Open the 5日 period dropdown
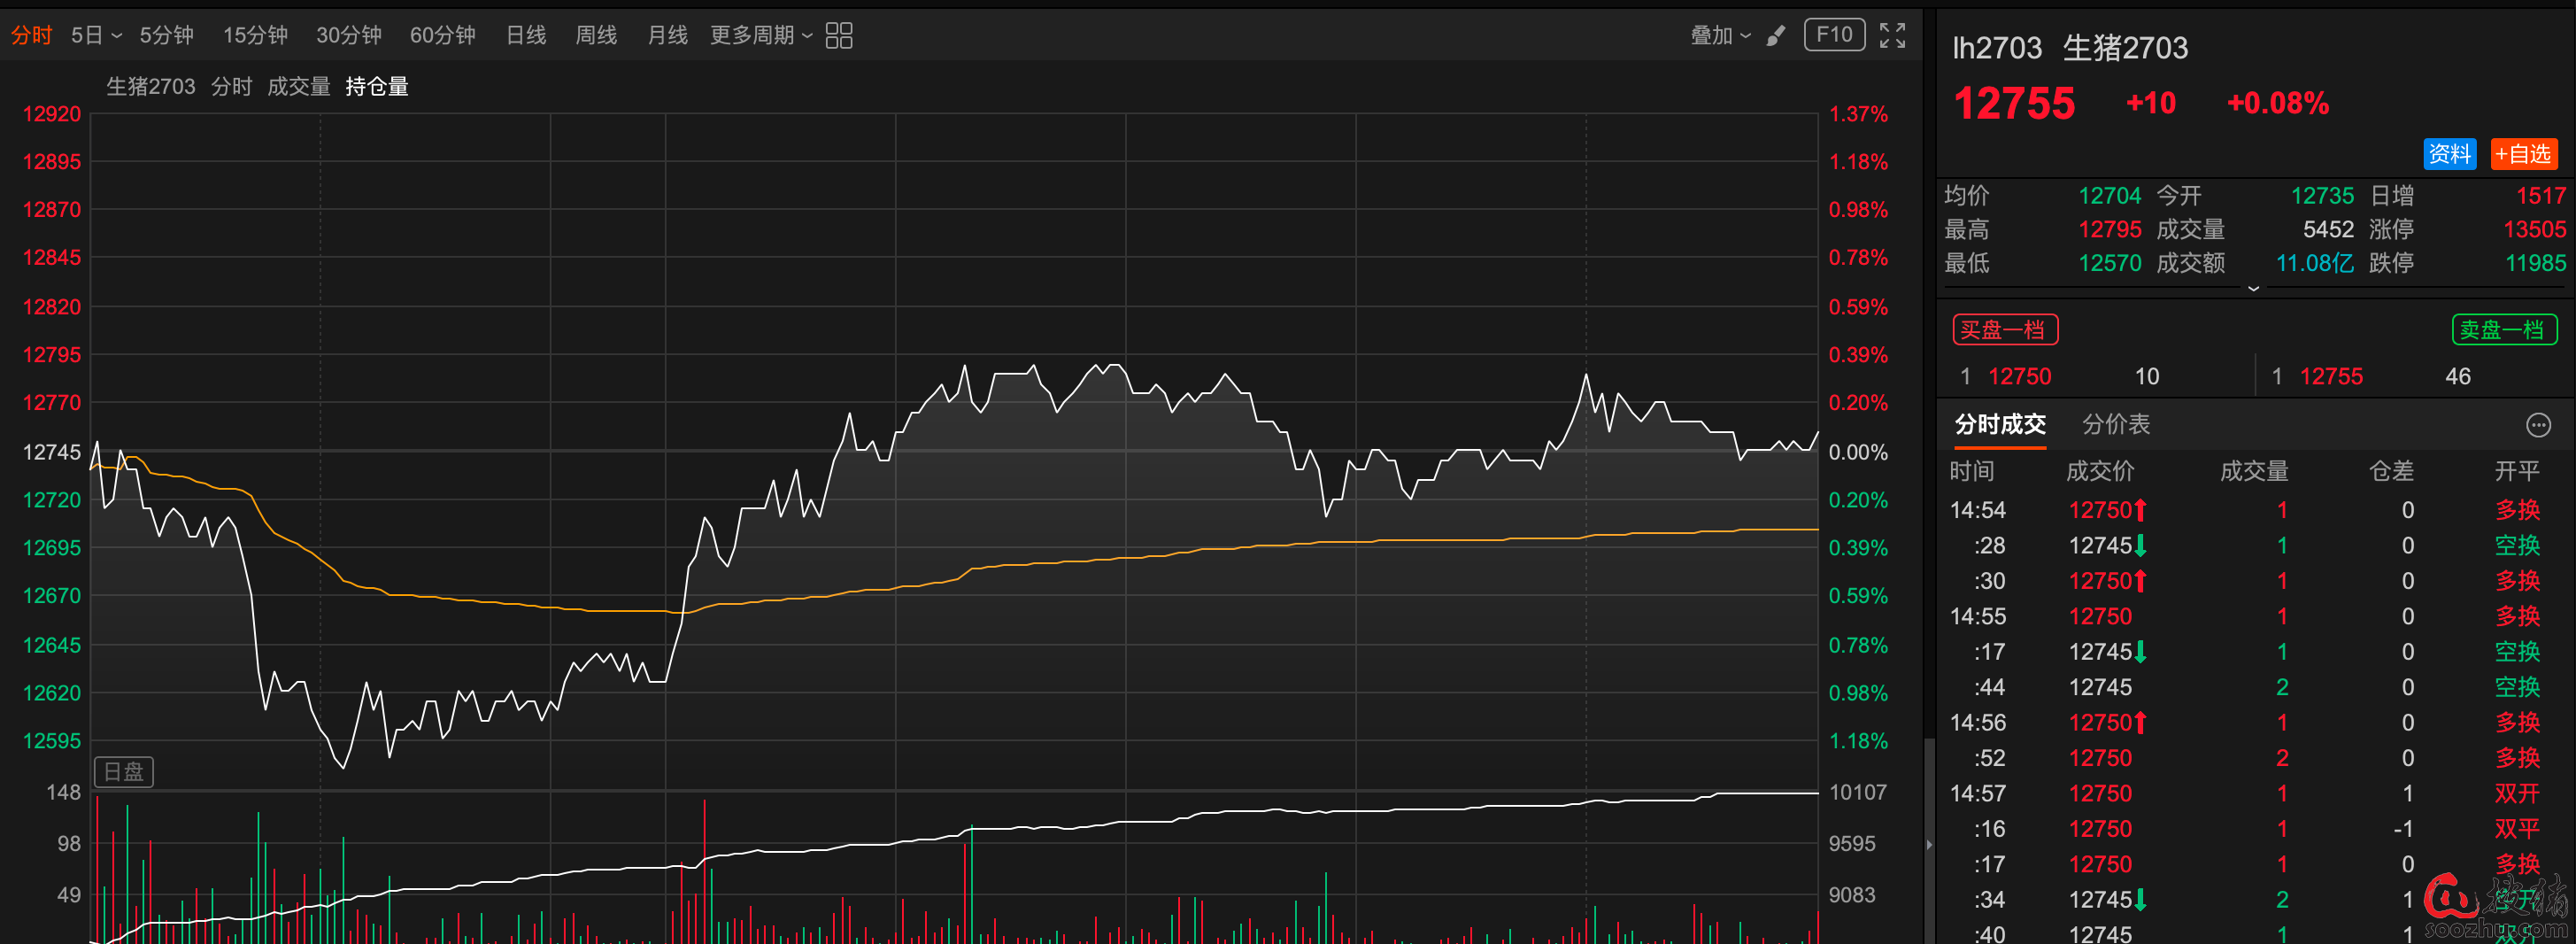 click(96, 36)
